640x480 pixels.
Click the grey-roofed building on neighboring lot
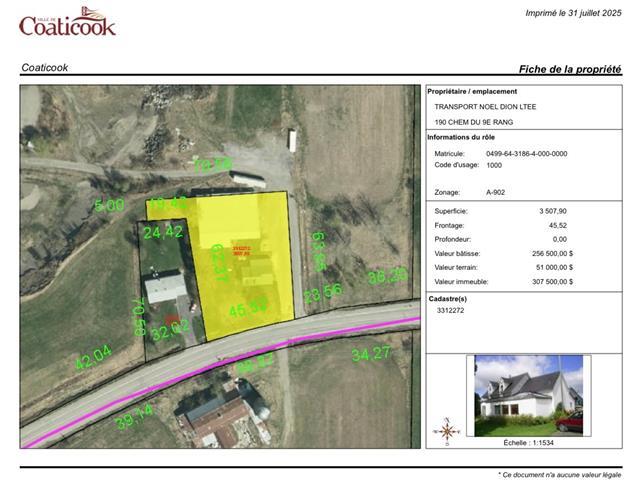point(166,289)
